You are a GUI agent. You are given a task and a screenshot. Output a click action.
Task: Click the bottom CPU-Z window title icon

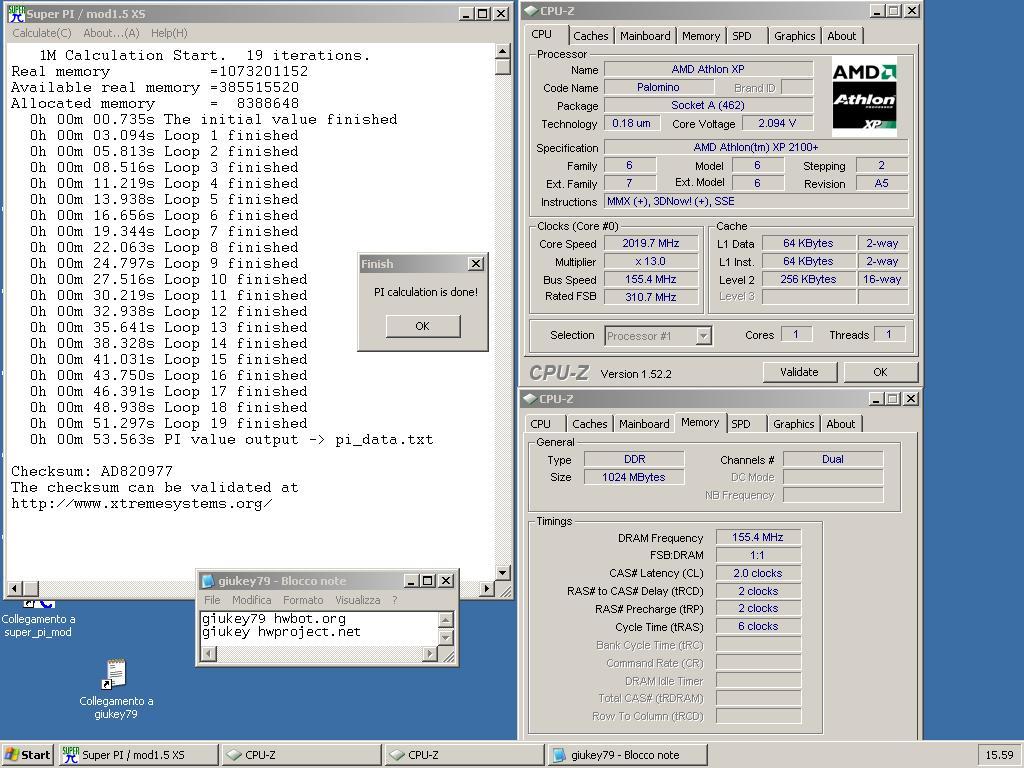tap(530, 398)
